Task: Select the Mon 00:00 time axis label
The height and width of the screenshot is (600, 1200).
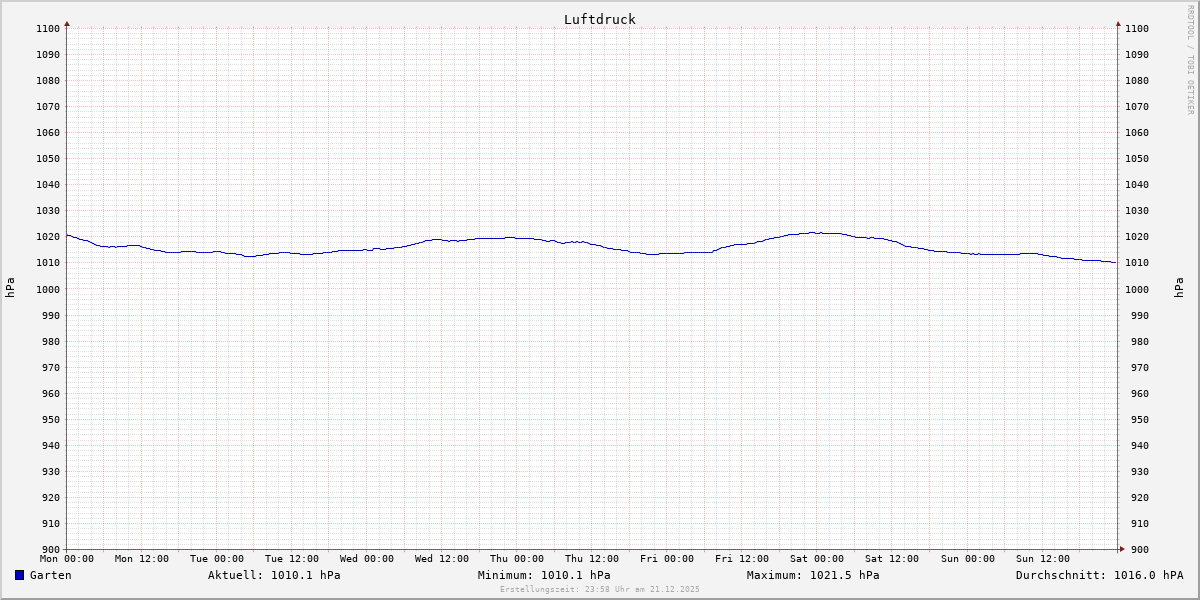Action: coord(67,559)
